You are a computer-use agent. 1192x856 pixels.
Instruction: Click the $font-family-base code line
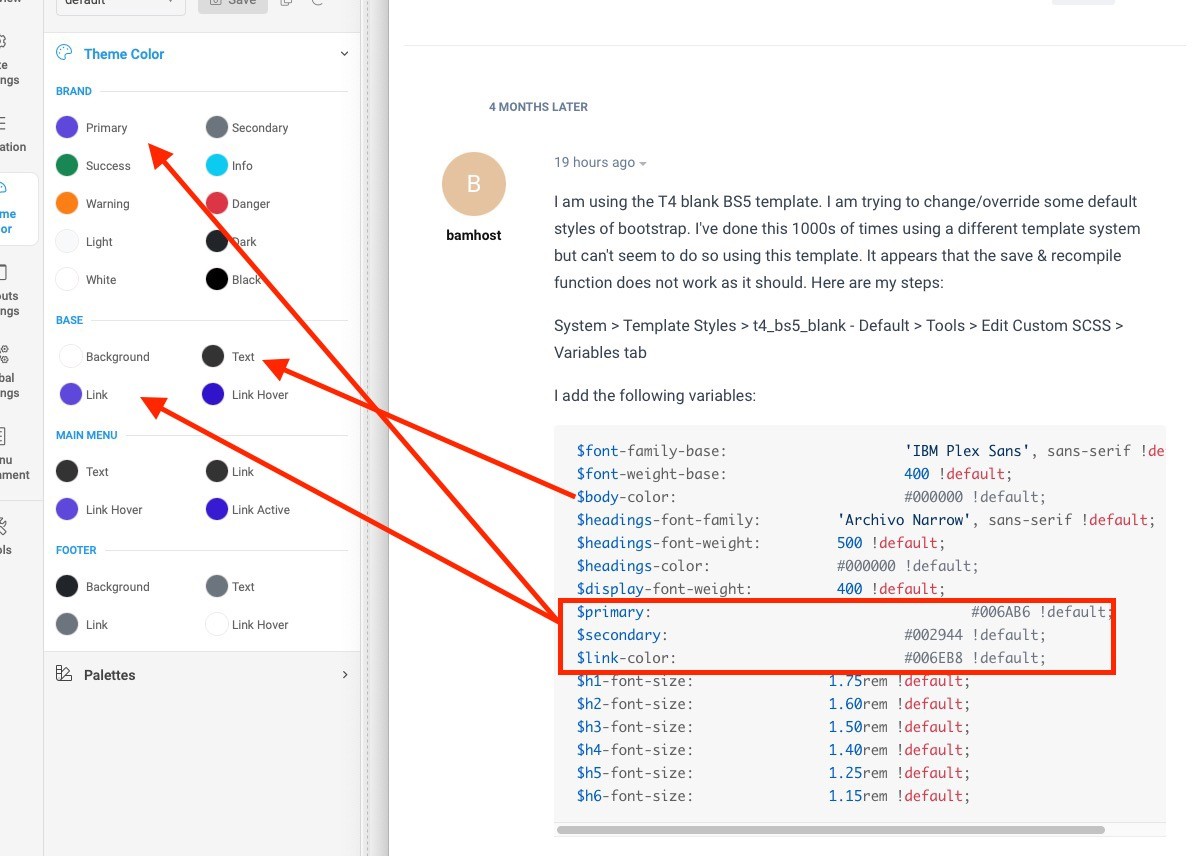pyautogui.click(x=870, y=451)
